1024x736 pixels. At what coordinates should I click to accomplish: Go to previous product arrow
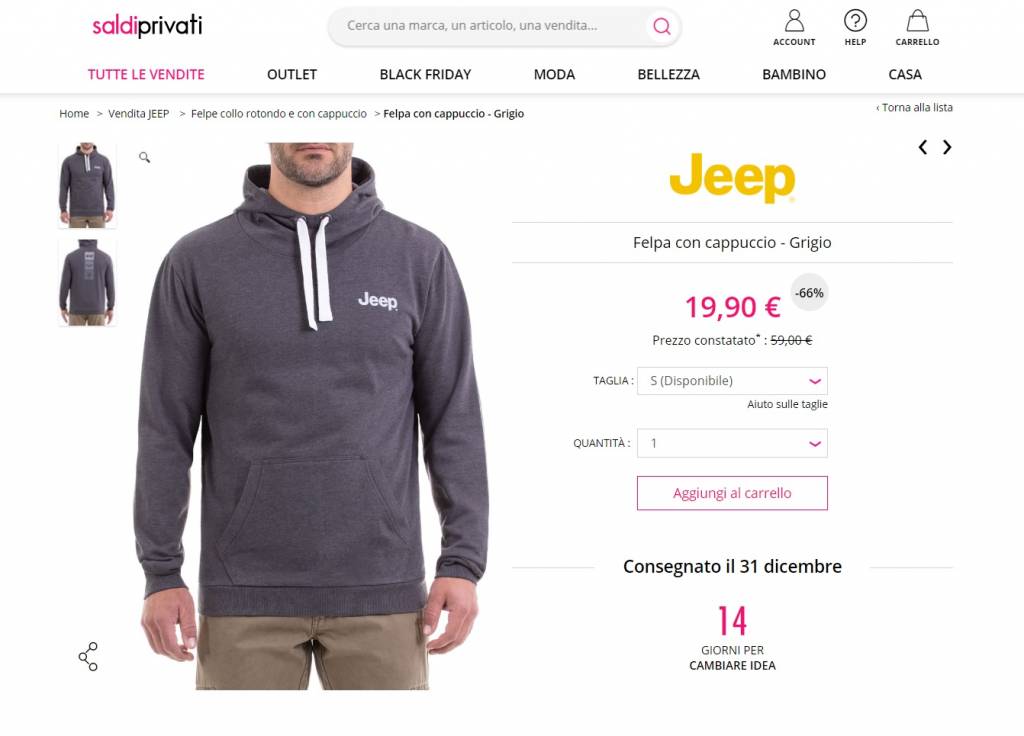pos(922,147)
